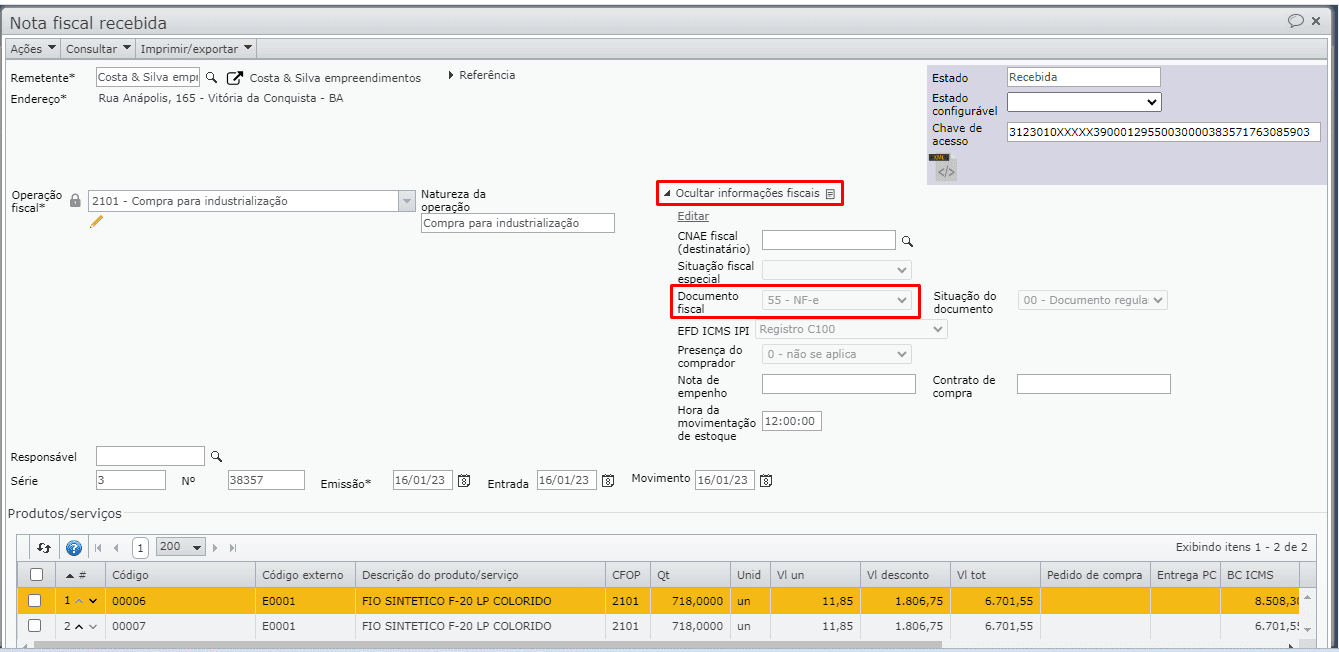
Task: Open the Emissão date calendar icon
Action: pos(464,481)
